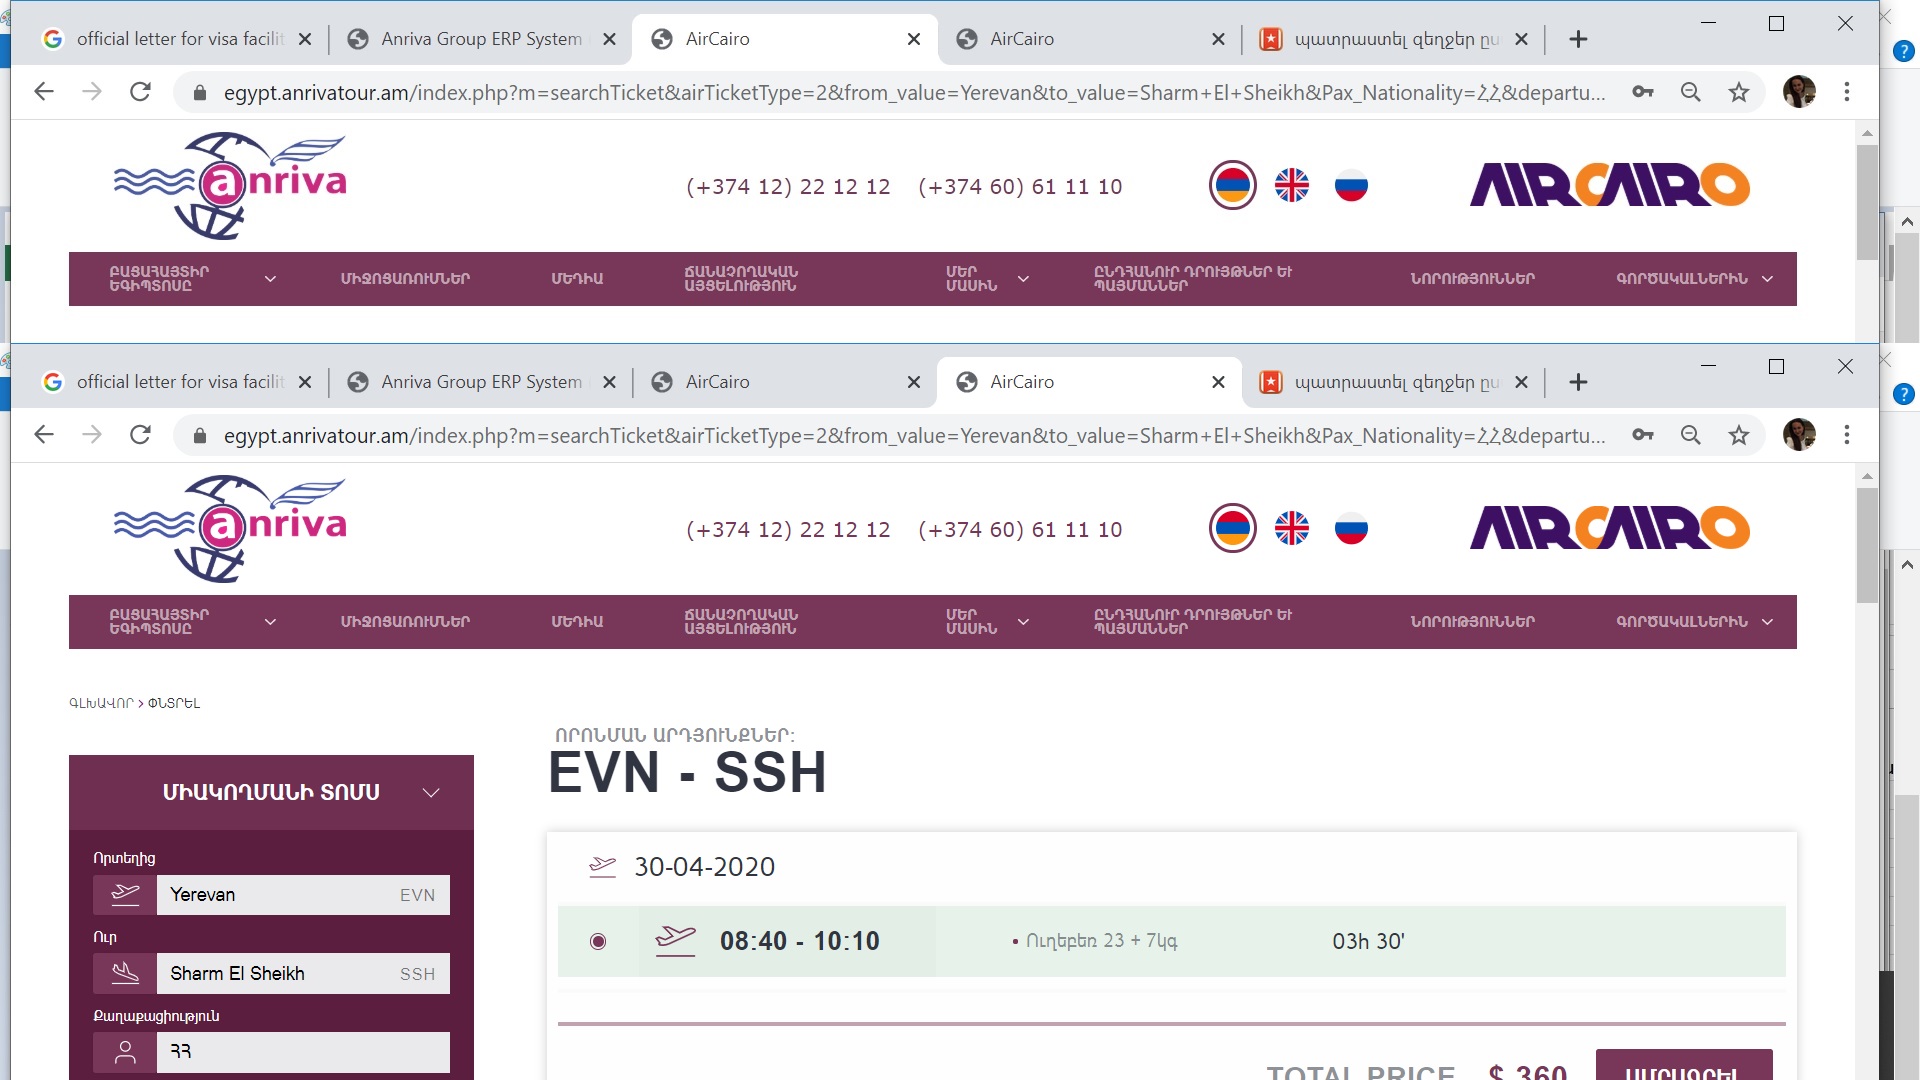This screenshot has height=1080, width=1920.
Task: Reload page in rear browser window
Action: click(141, 92)
